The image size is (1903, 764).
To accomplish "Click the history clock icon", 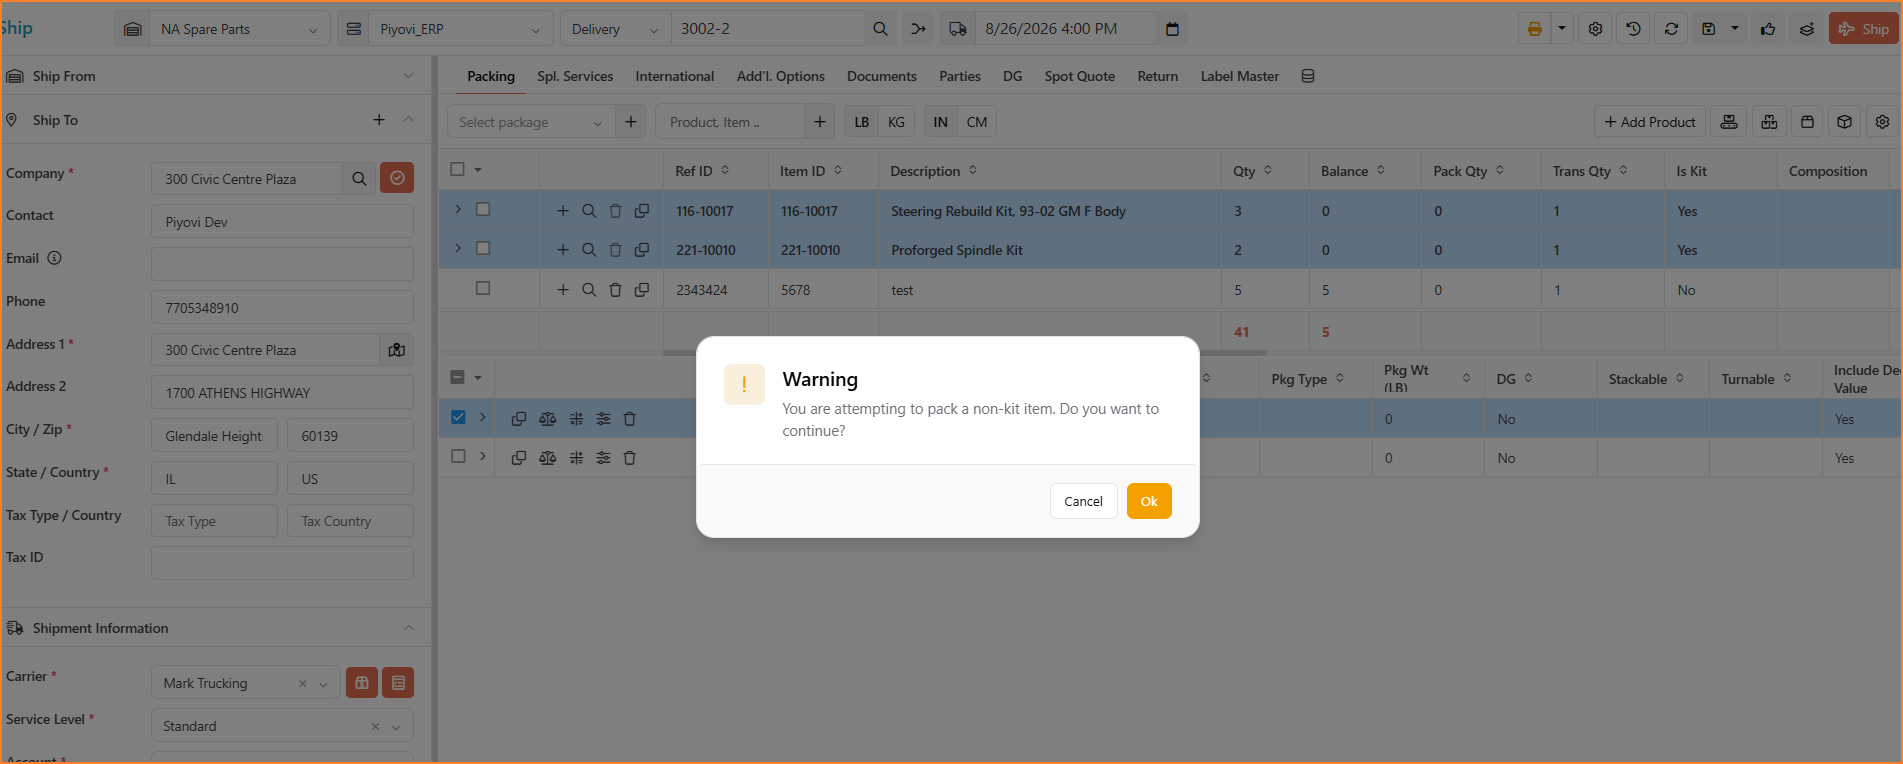I will click(x=1633, y=29).
